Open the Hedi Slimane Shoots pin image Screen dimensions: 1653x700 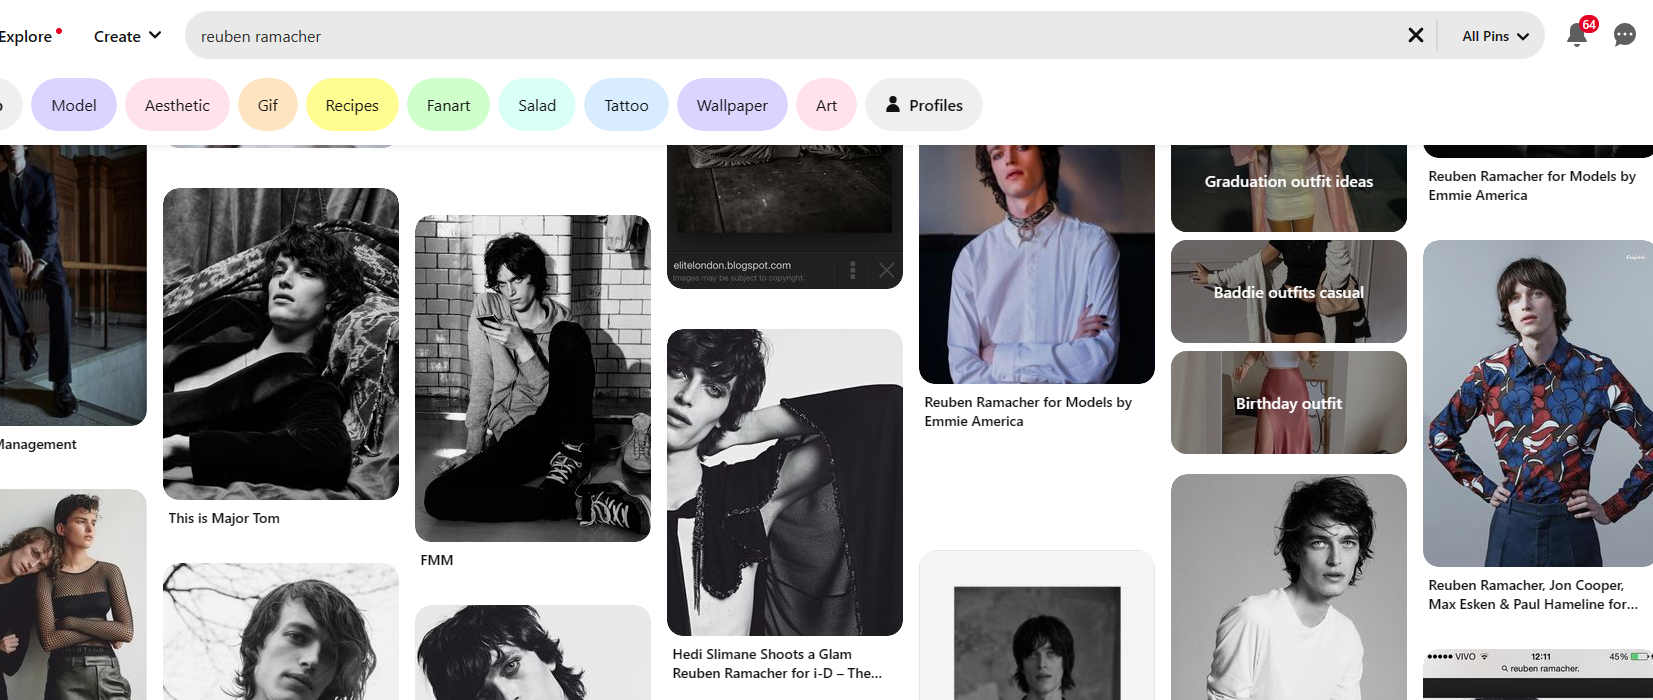coord(785,482)
